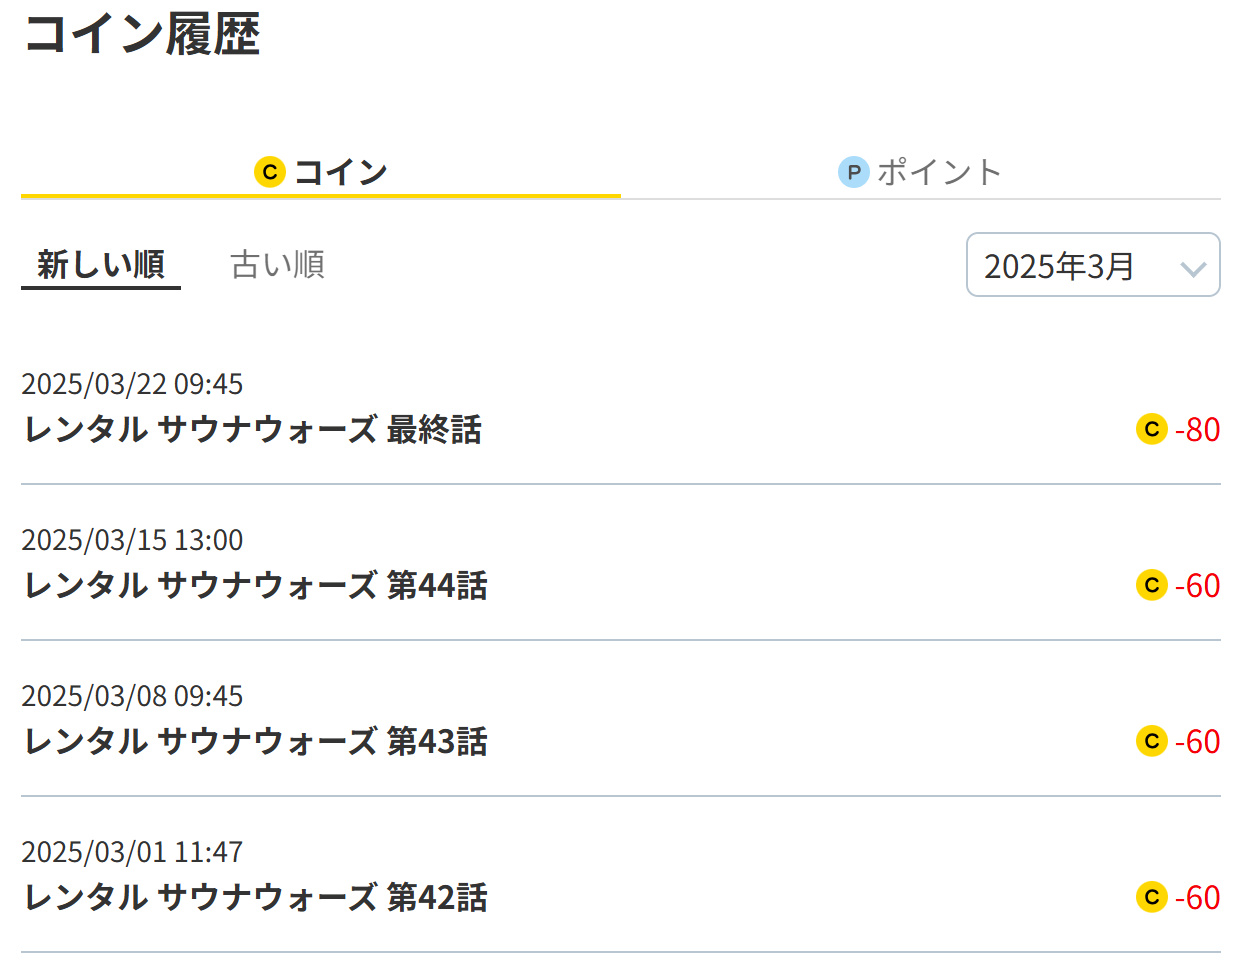Click the -60 amount for 第44話

1198,586
